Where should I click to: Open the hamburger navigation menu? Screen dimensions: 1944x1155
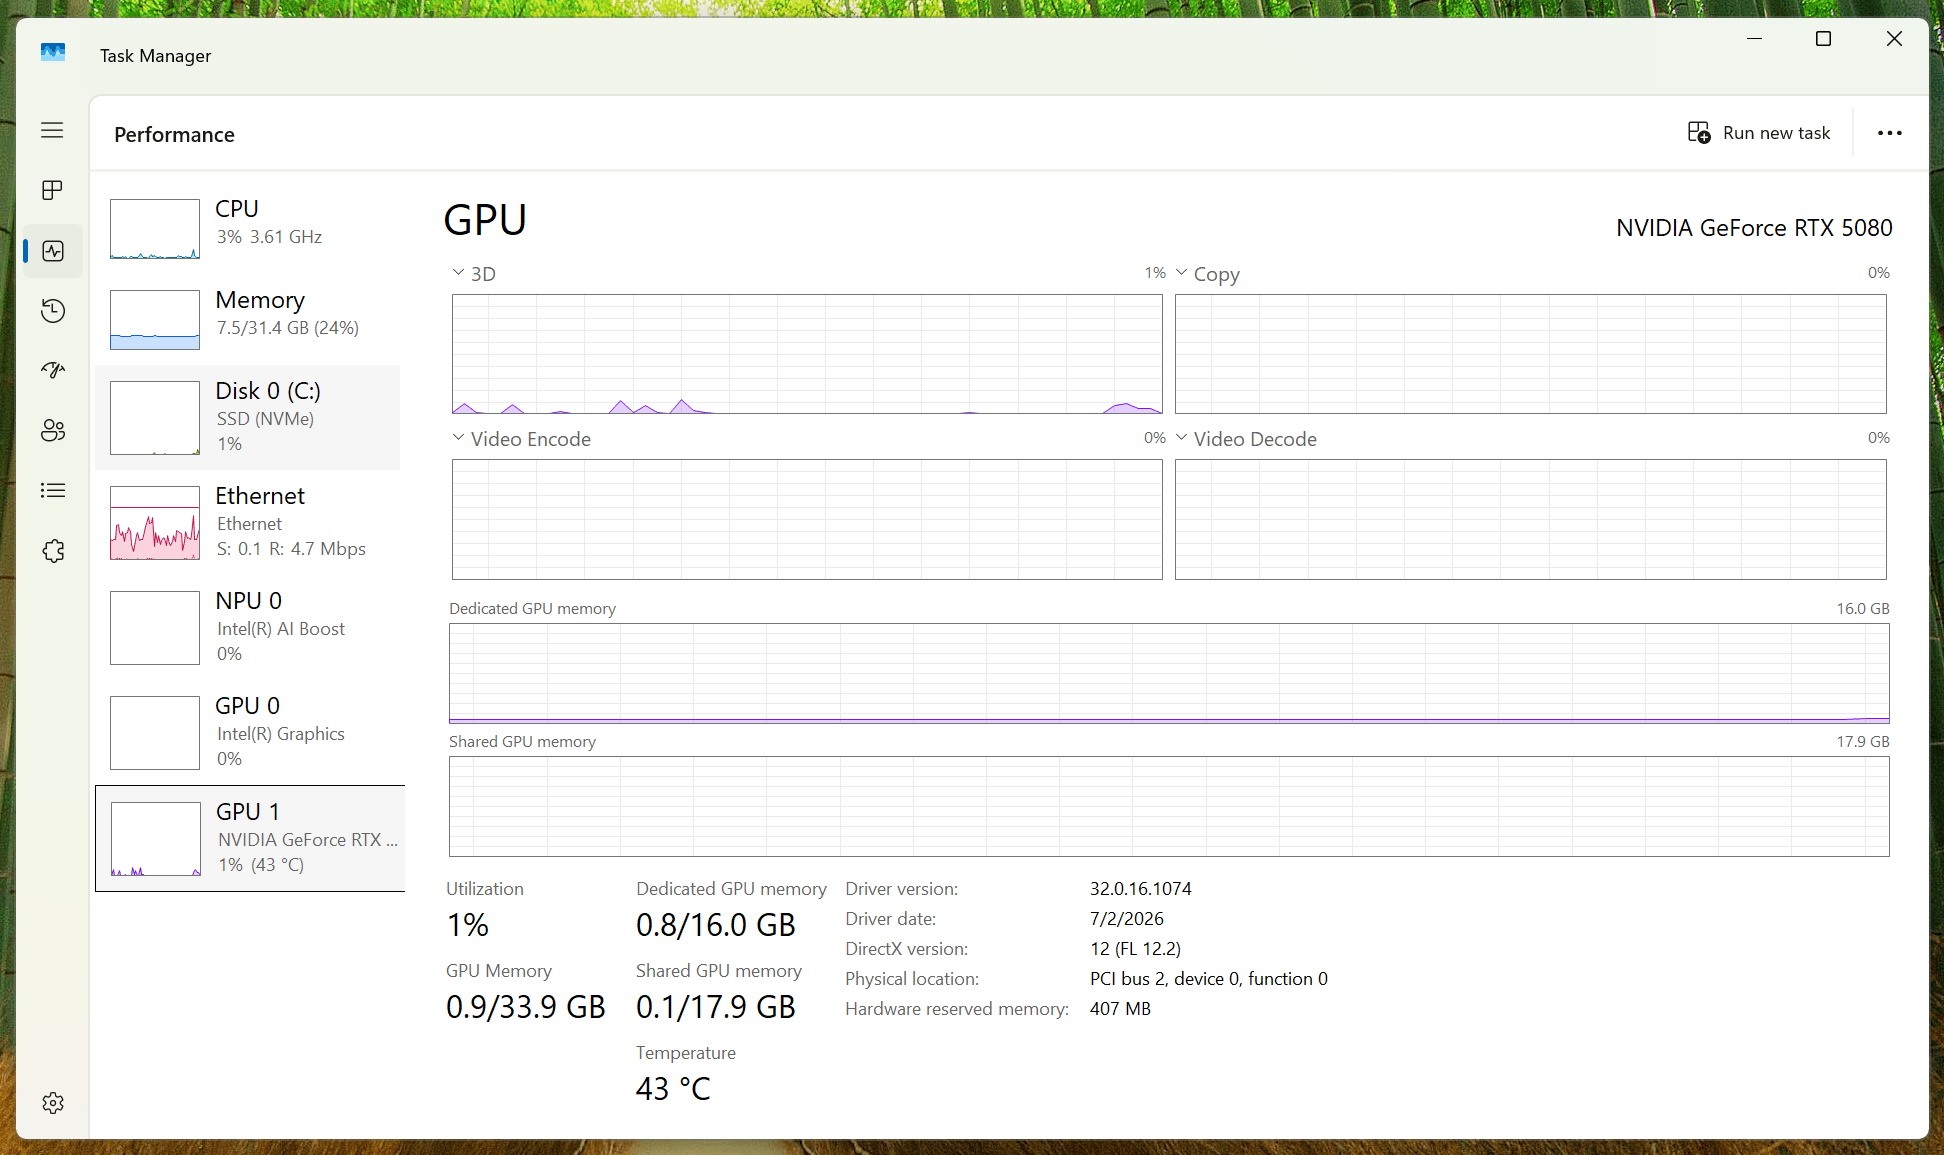tap(52, 130)
